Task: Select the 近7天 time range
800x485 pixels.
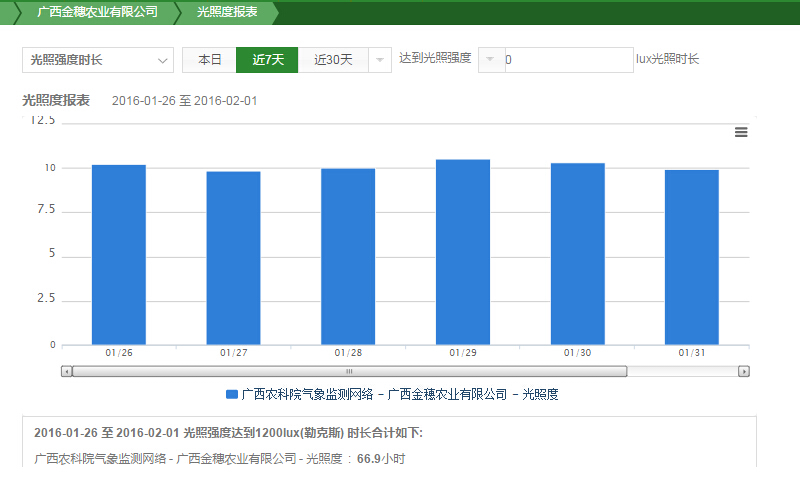Action: (x=267, y=60)
